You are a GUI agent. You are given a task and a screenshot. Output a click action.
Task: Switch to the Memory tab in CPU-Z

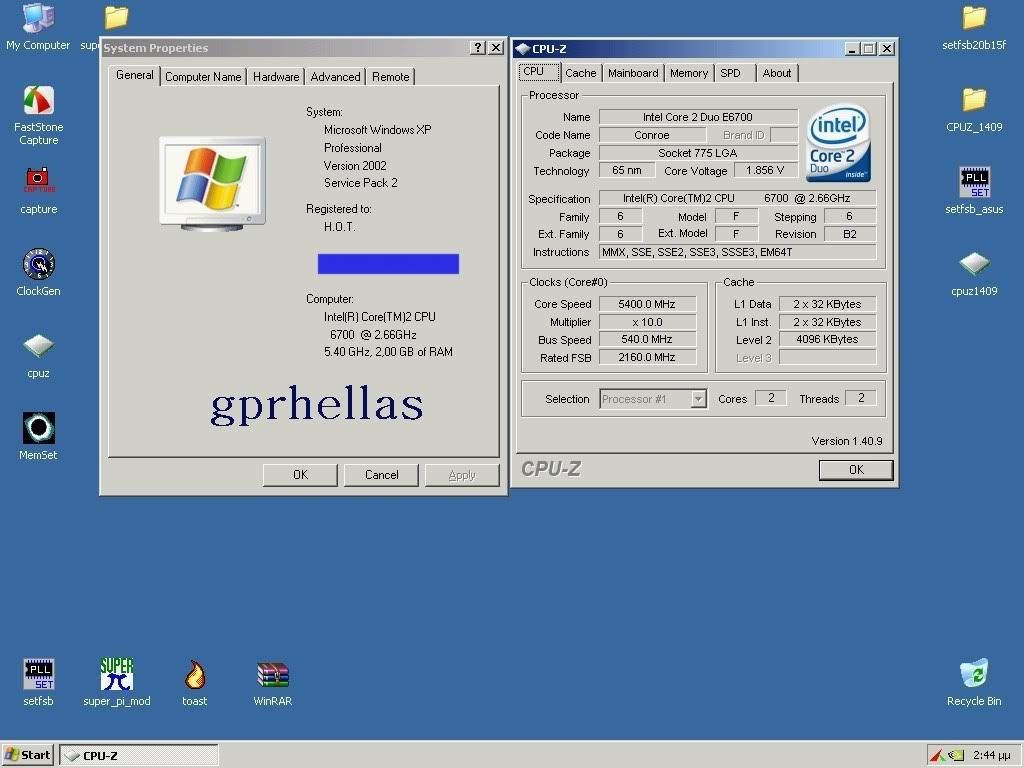[689, 73]
